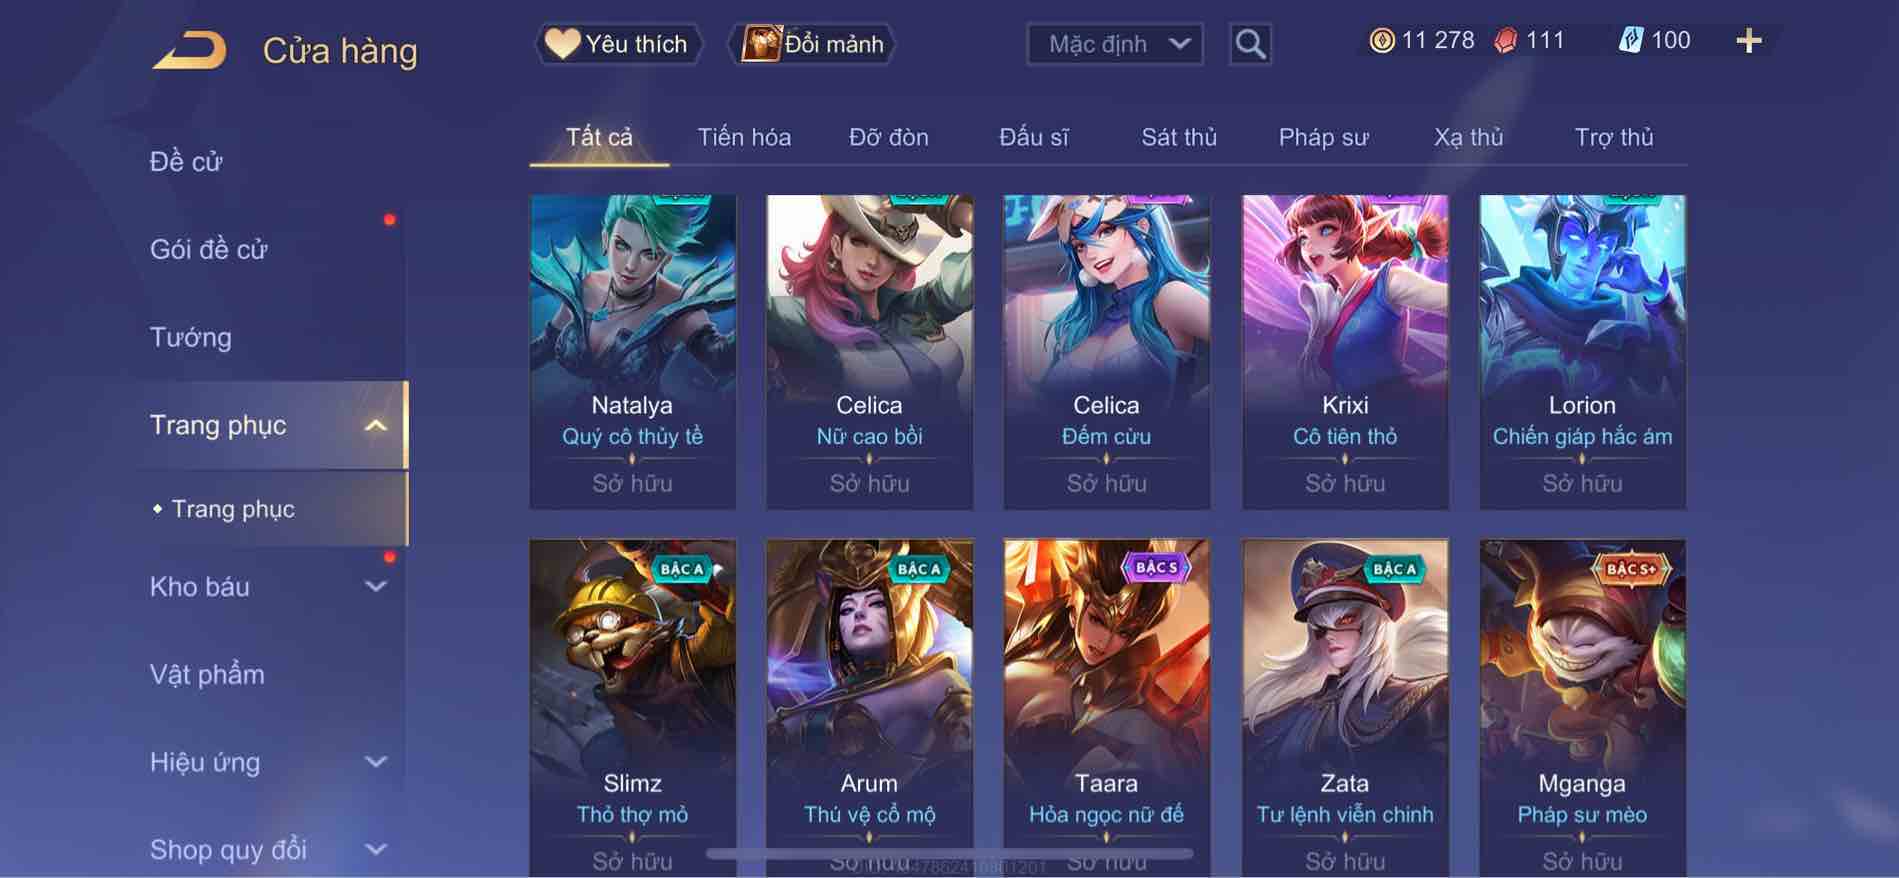Switch to the Pháp sư tab
The height and width of the screenshot is (878, 1899).
[1323, 137]
